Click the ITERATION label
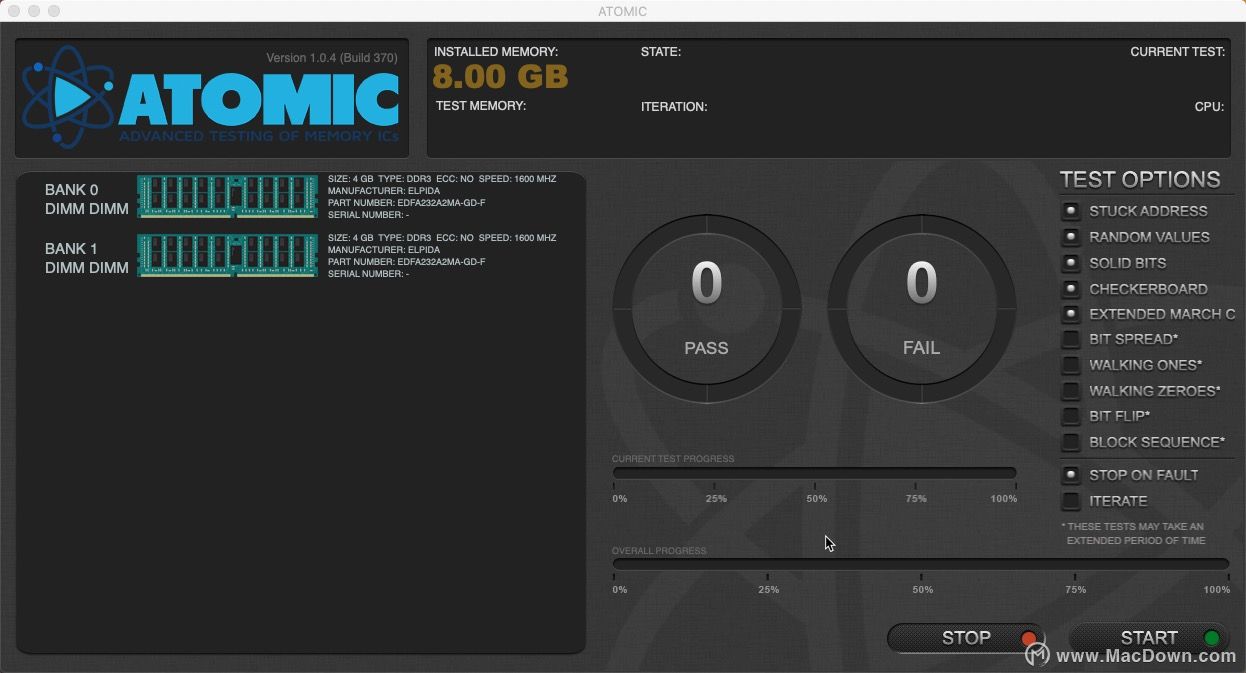Viewport: 1246px width, 673px height. (x=674, y=107)
